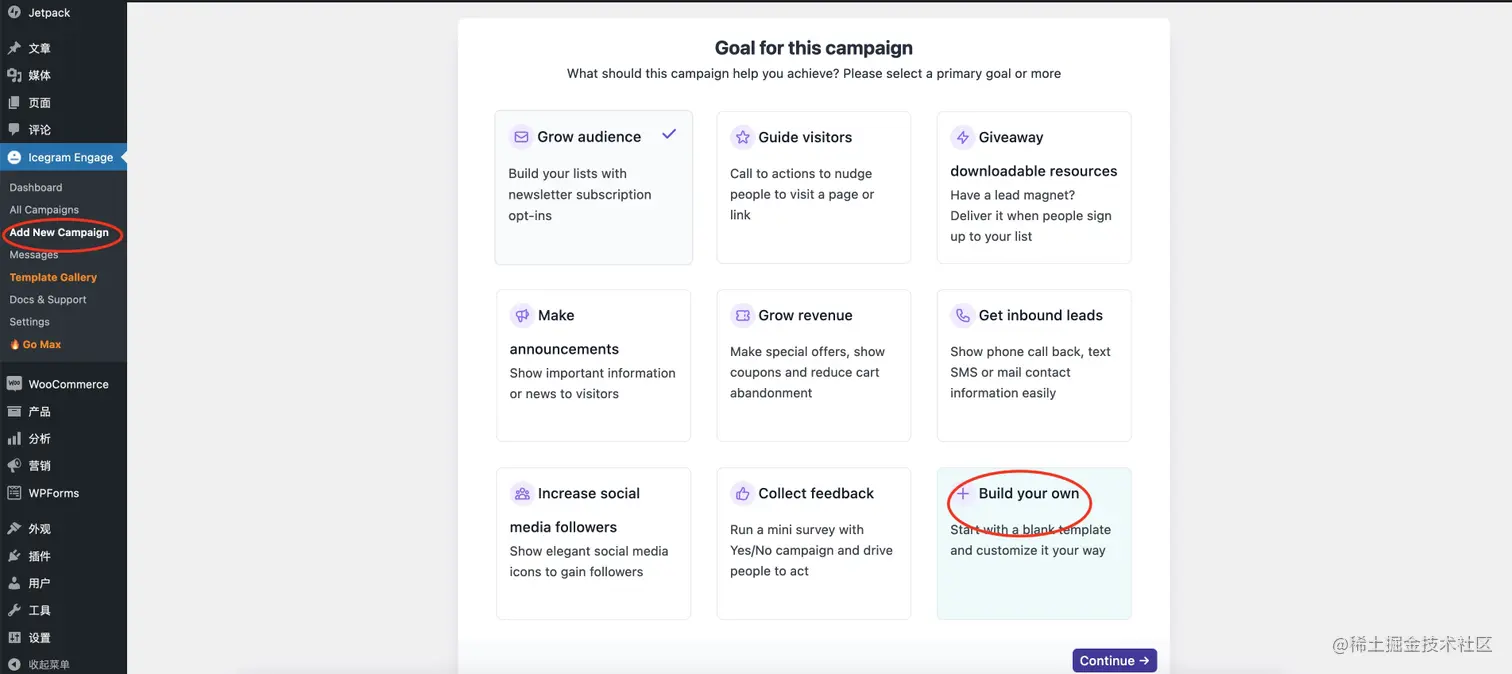Click the phone icon on Get inbound leads
This screenshot has height=674, width=1512.
(x=962, y=315)
